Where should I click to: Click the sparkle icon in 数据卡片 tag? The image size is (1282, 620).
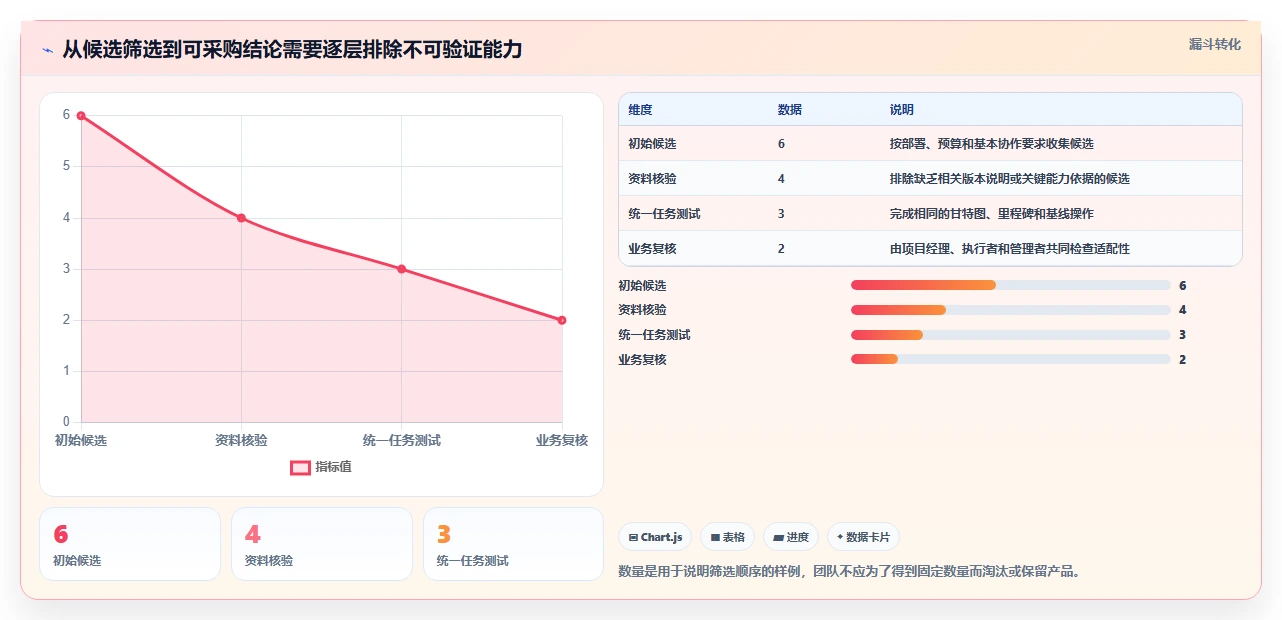coord(840,537)
